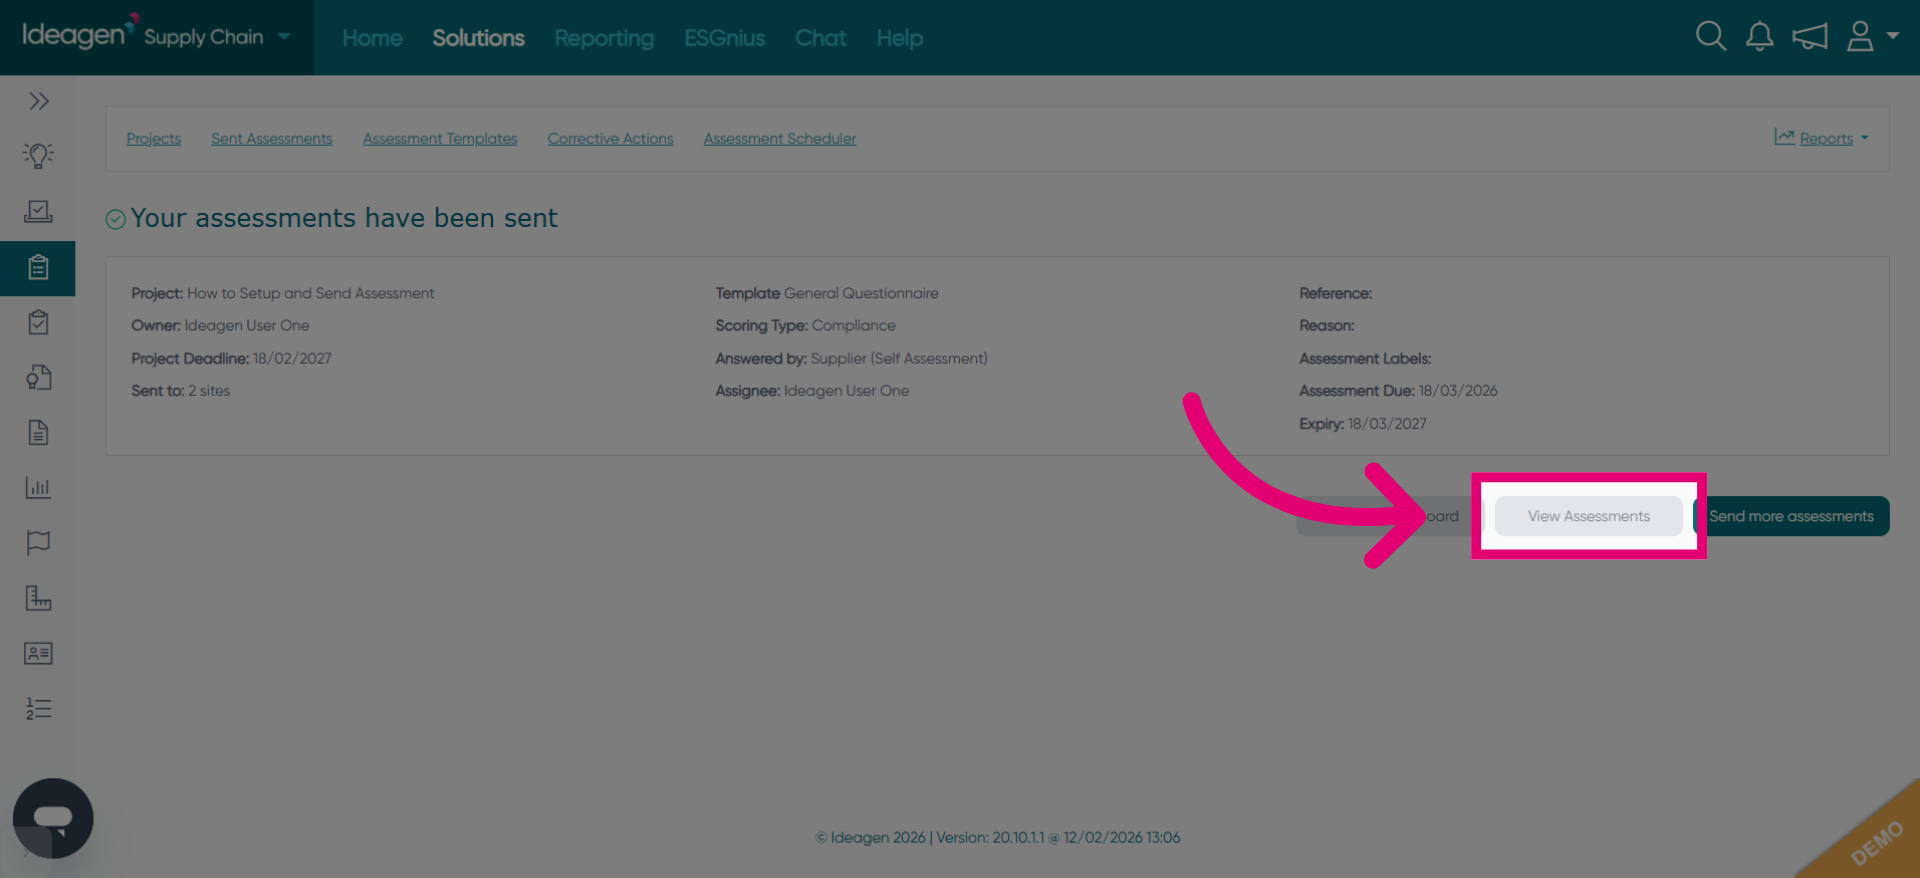Open the Help menu

click(x=899, y=38)
